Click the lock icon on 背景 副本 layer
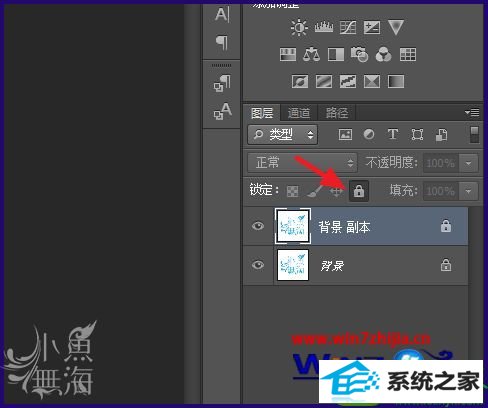Viewport: 488px width, 408px height. [446, 226]
